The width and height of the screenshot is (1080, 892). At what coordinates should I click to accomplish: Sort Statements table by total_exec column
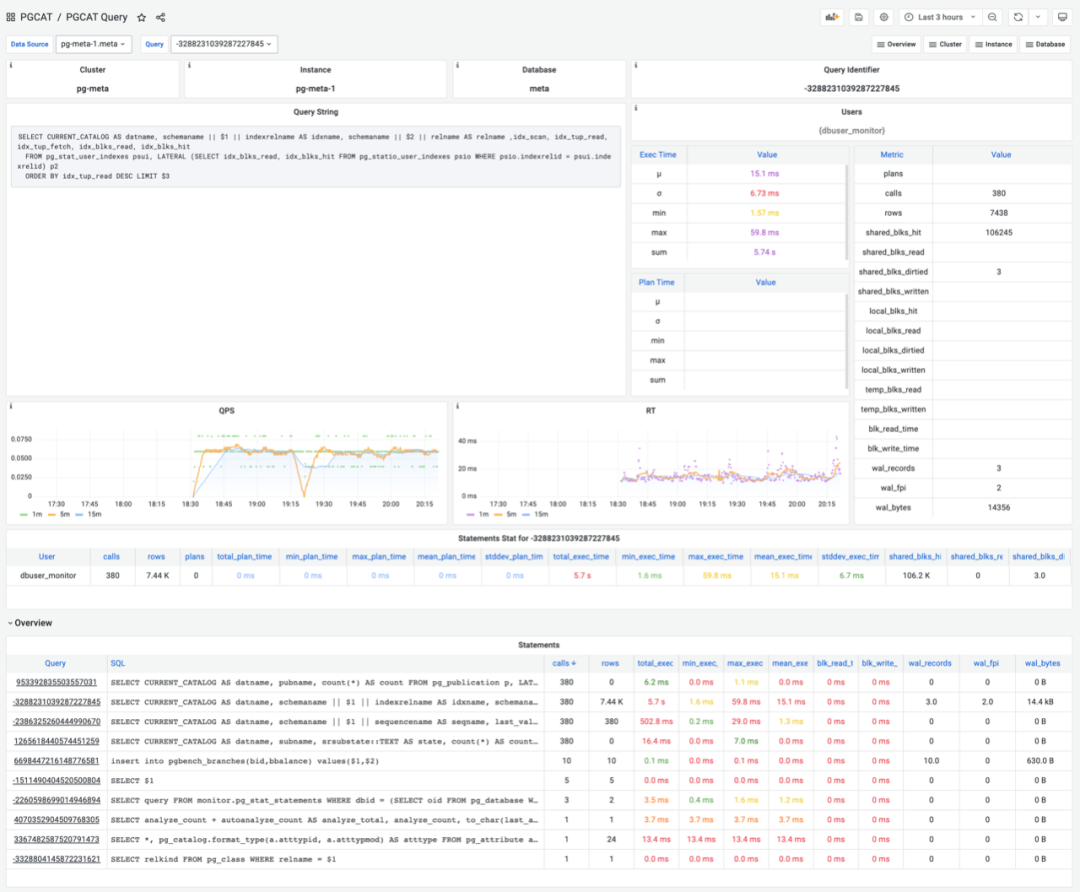[655, 663]
